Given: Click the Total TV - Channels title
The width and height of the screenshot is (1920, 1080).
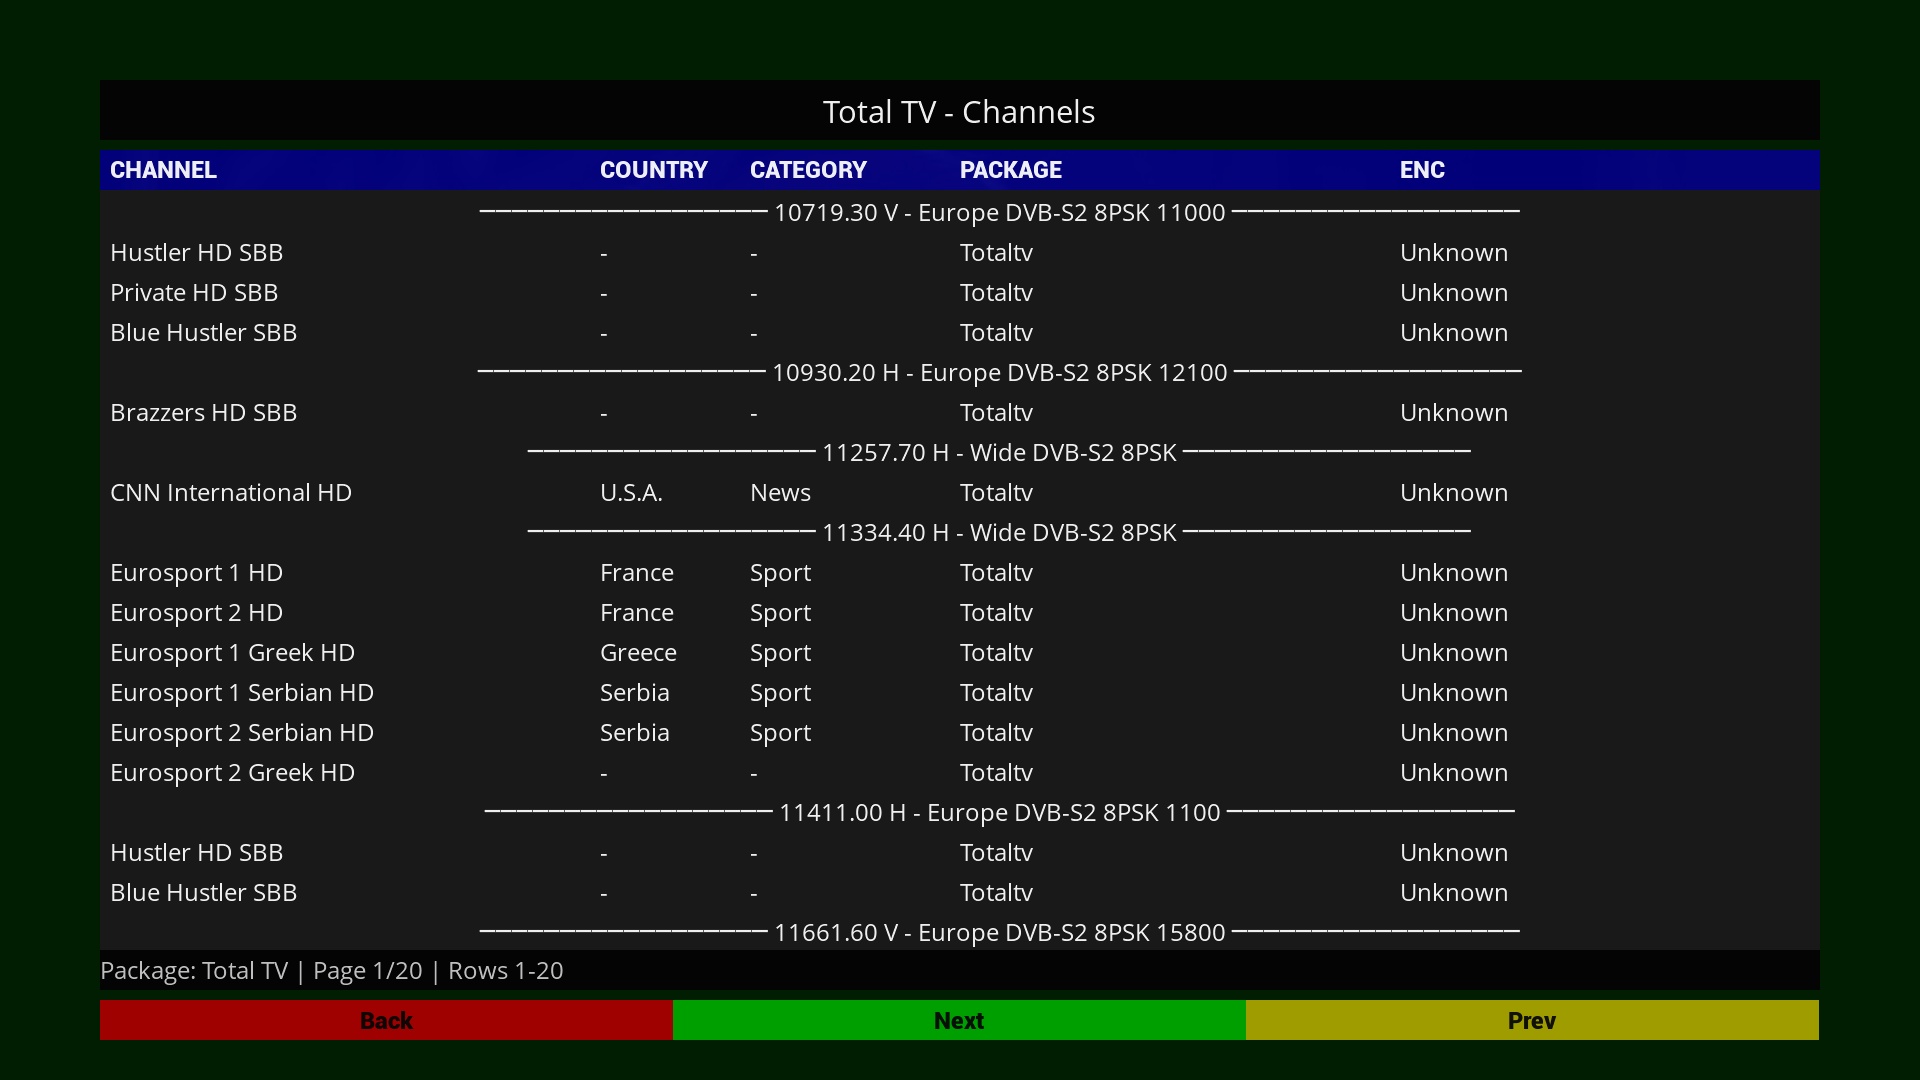Looking at the screenshot, I should (959, 111).
